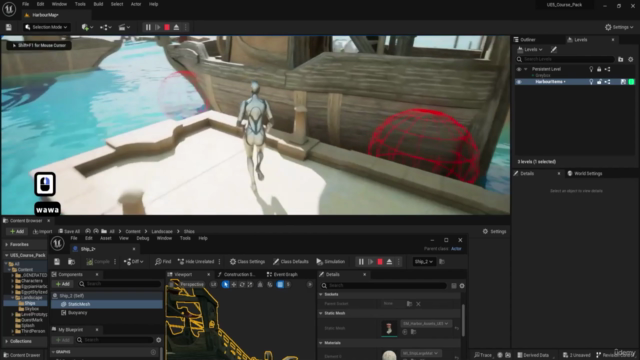Click browse to asset icon in blueprint toolbar
The width and height of the screenshot is (640, 360).
pos(71,262)
